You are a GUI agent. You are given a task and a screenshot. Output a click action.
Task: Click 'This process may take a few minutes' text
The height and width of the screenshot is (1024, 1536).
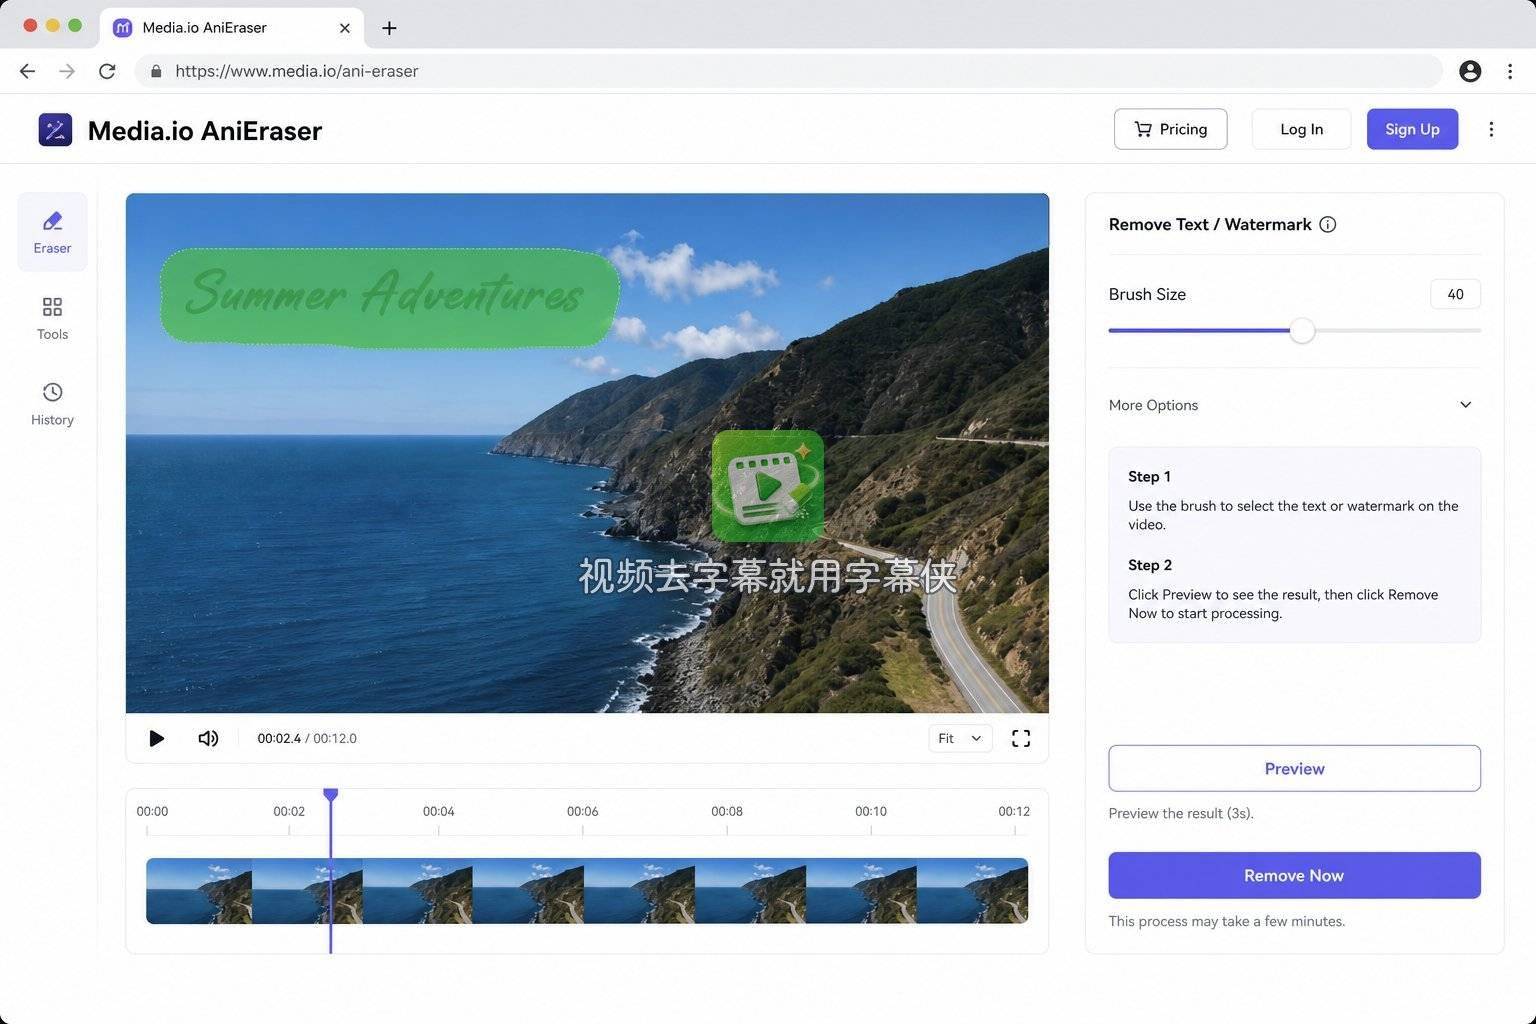pyautogui.click(x=1226, y=921)
